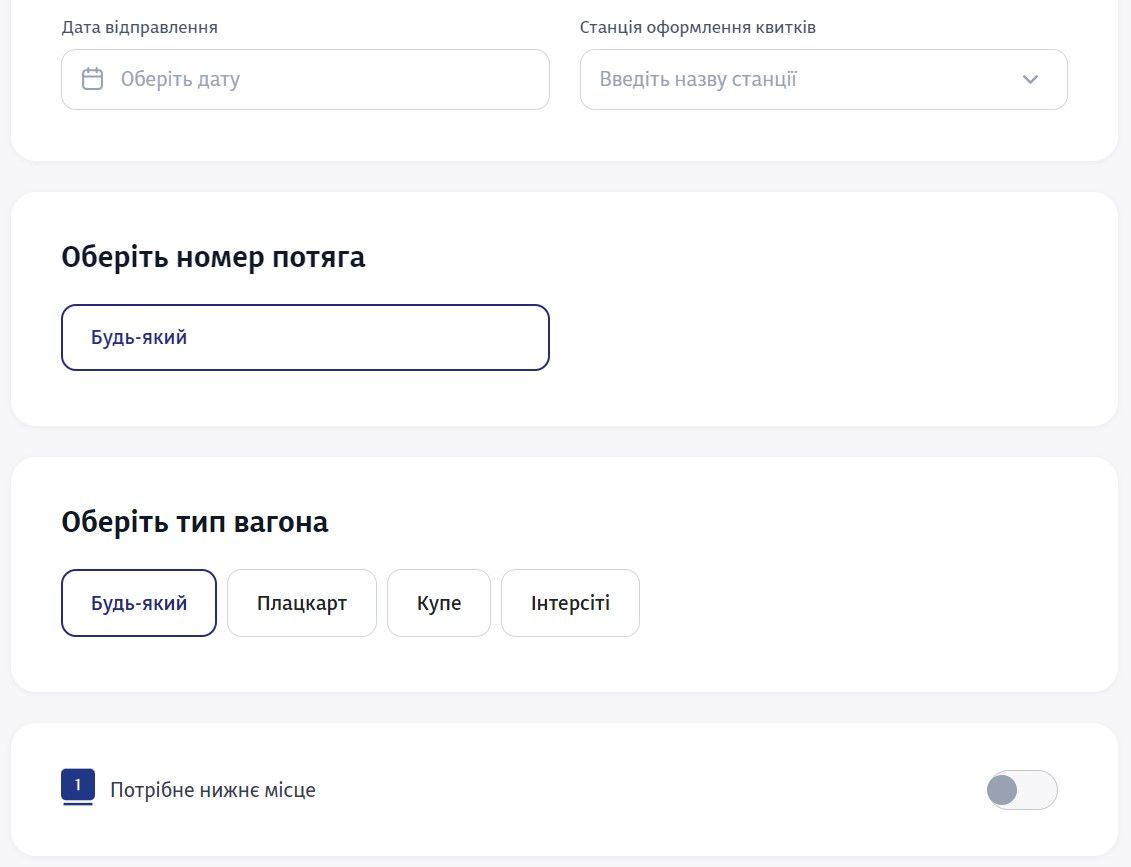Viewport: 1131px width, 867px height.
Task: Select 'Будь-який' under wagon type options
Action: pyautogui.click(x=138, y=602)
